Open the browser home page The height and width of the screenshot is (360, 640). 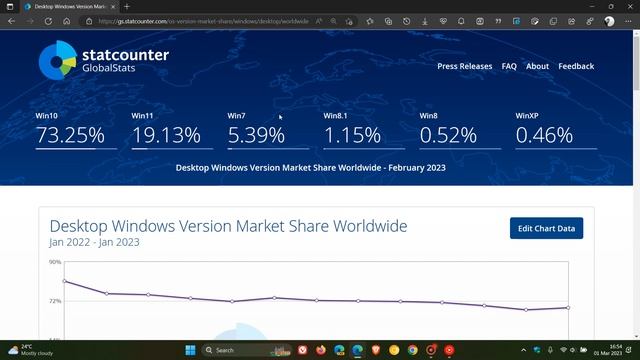point(67,21)
